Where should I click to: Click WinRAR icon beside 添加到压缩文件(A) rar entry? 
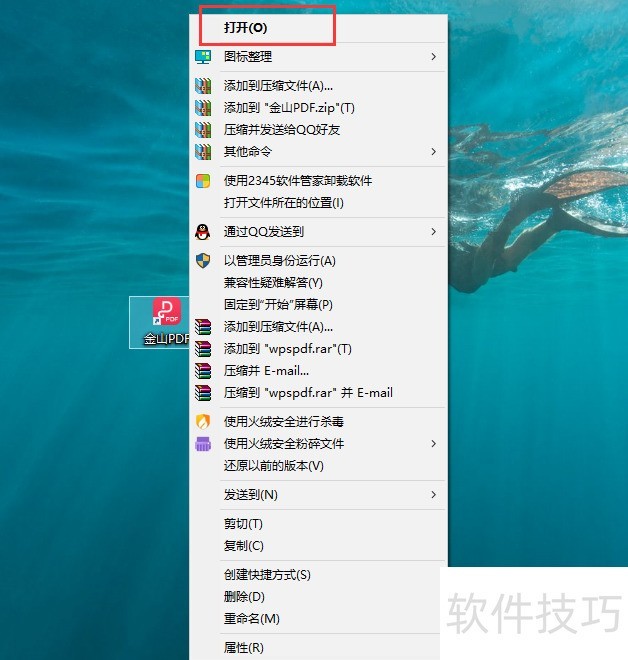[x=203, y=327]
